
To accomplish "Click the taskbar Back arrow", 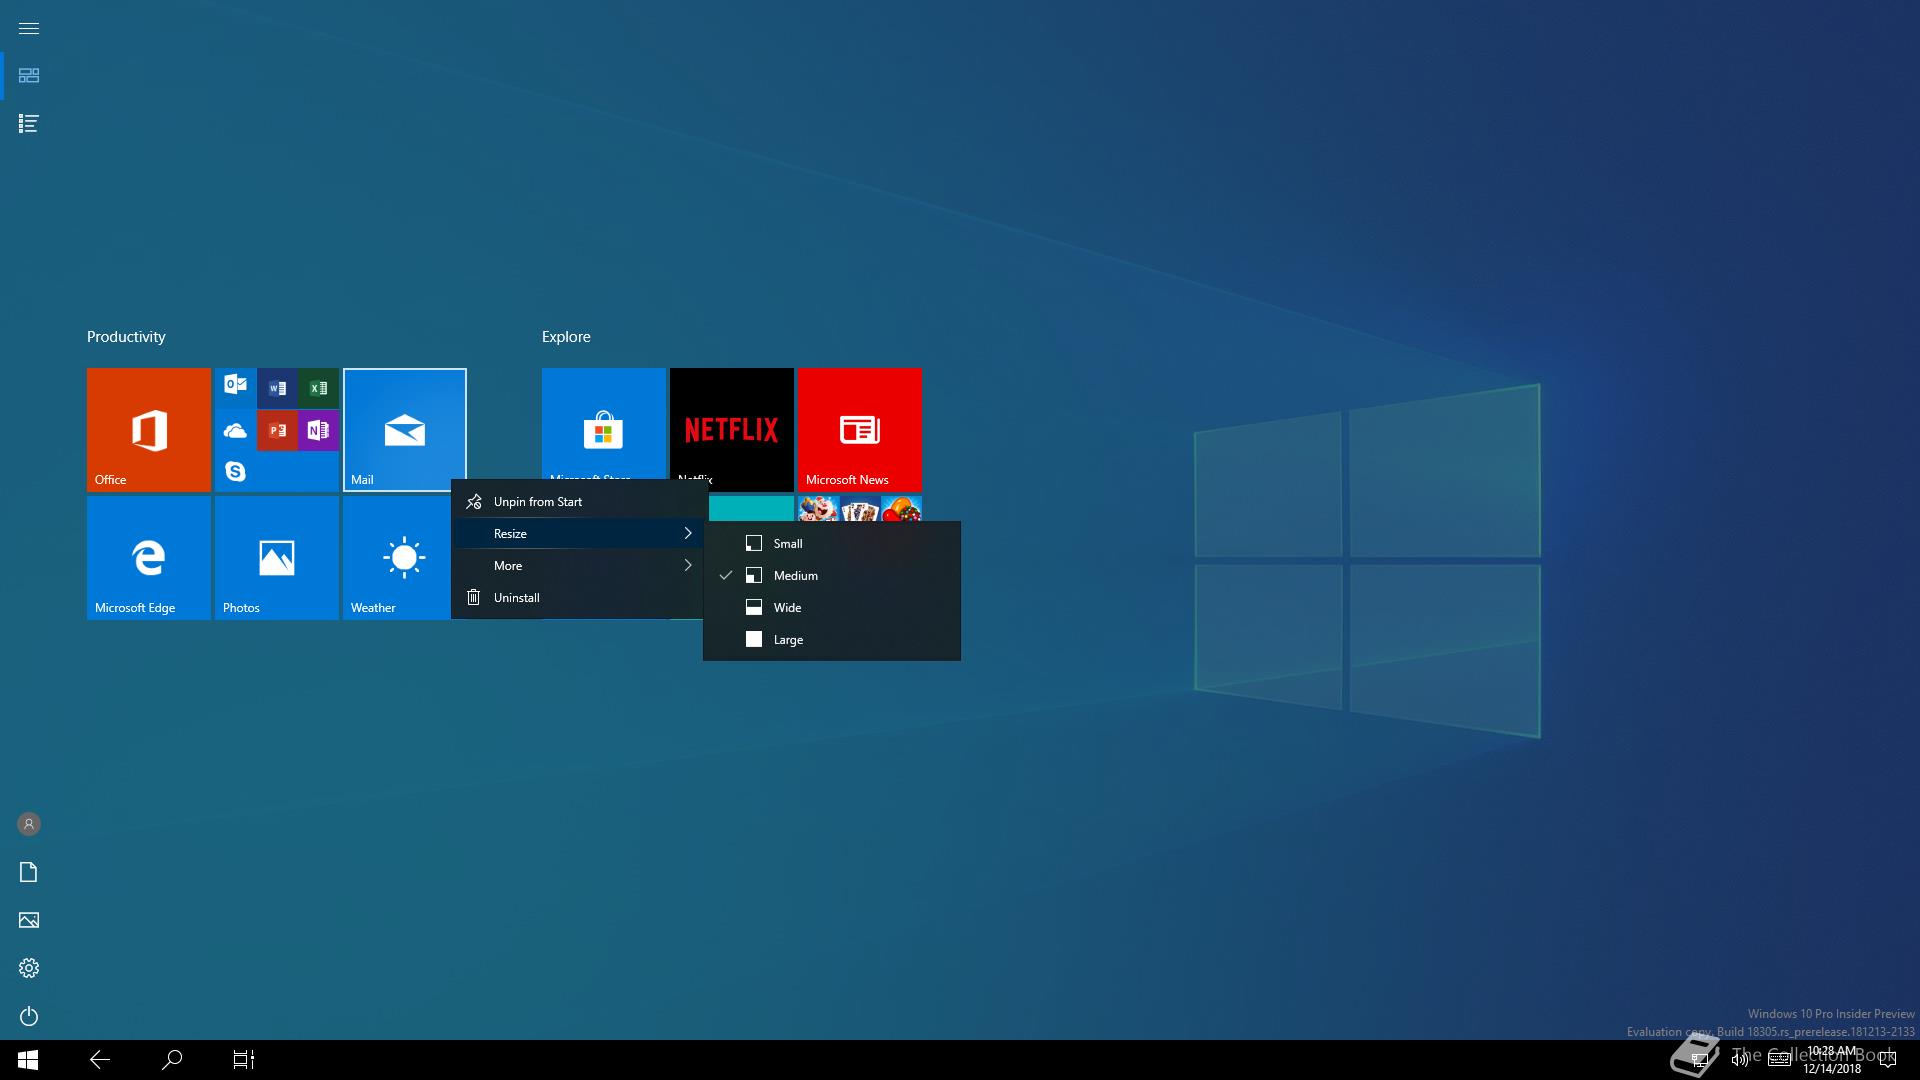I will click(100, 1060).
